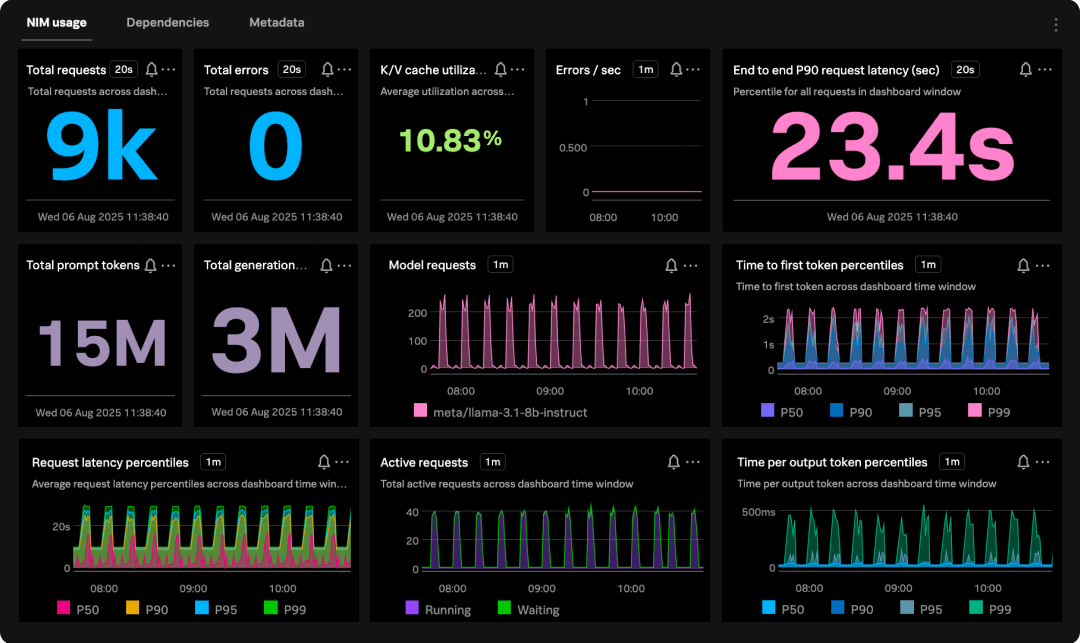This screenshot has width=1080, height=643.
Task: Open the 1m interval selector on Model requests
Action: (499, 264)
